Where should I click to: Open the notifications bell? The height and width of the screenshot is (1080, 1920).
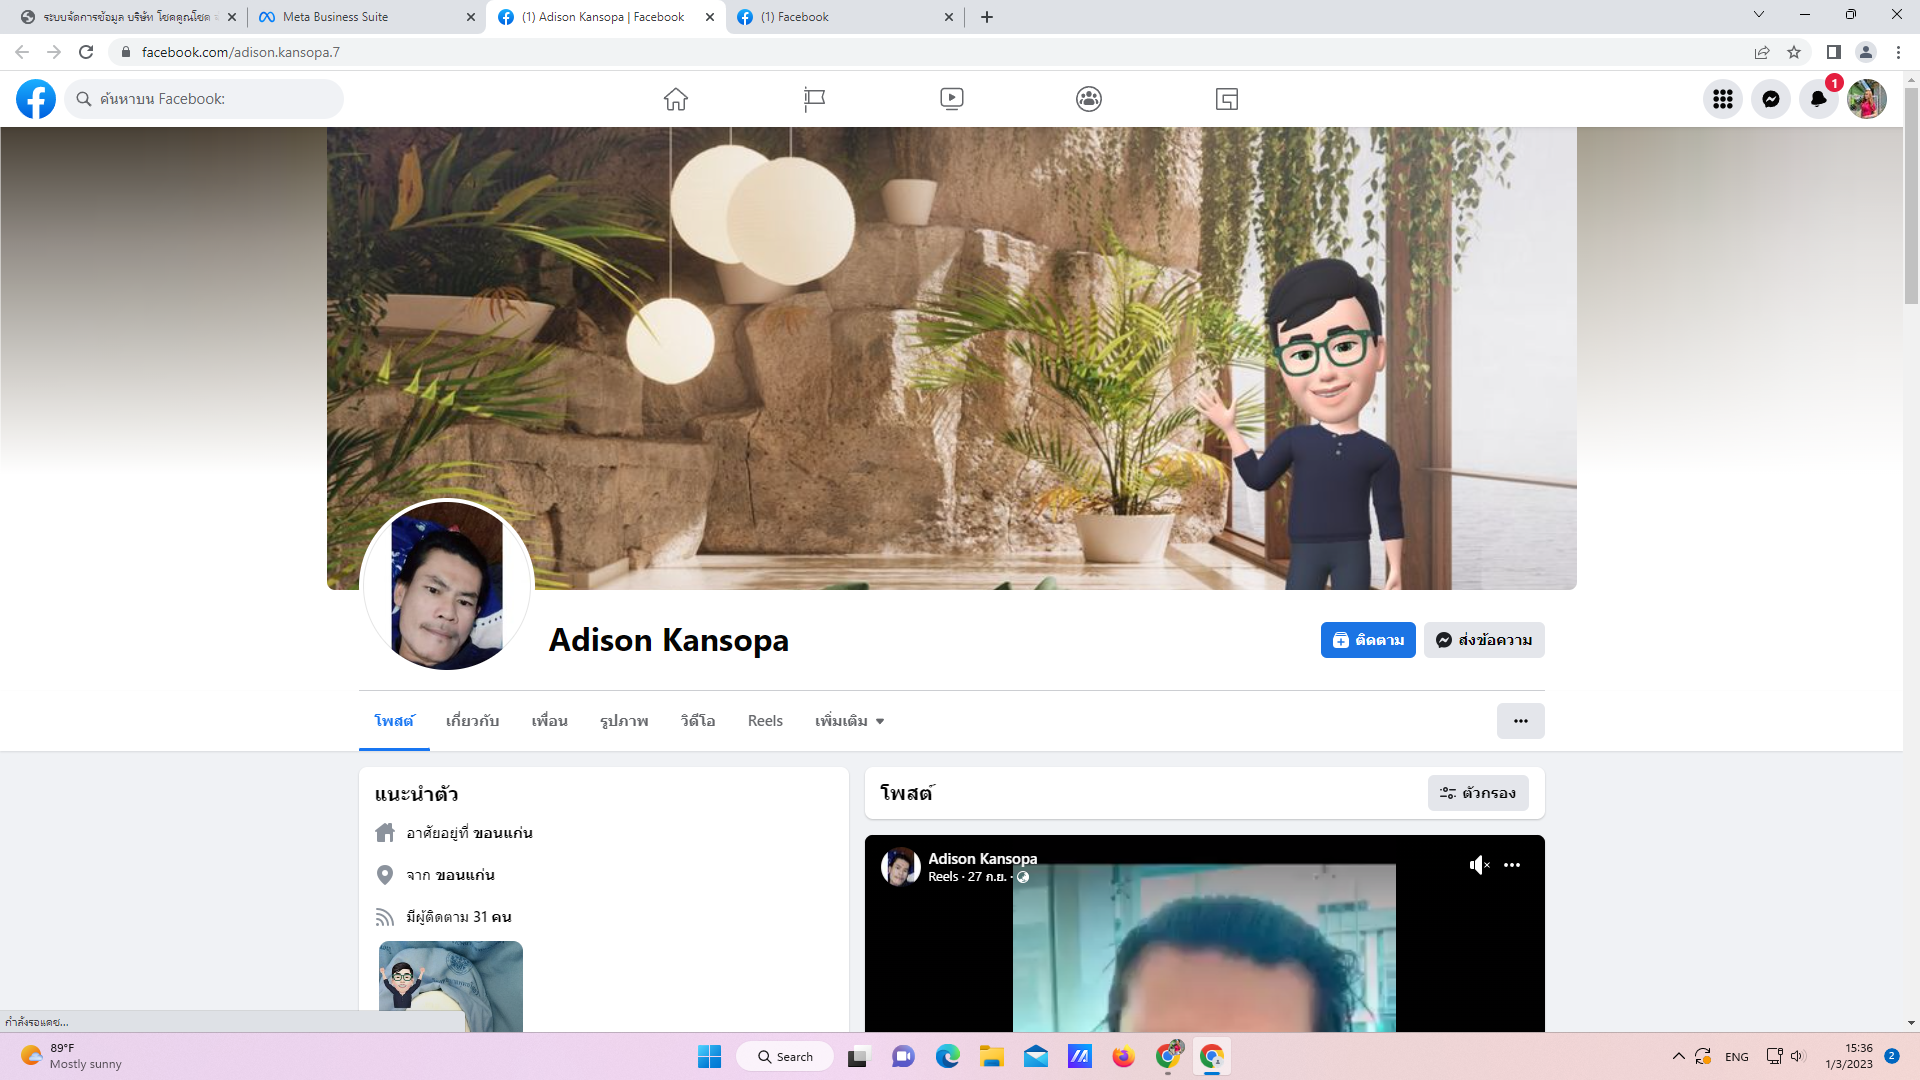pos(1818,99)
